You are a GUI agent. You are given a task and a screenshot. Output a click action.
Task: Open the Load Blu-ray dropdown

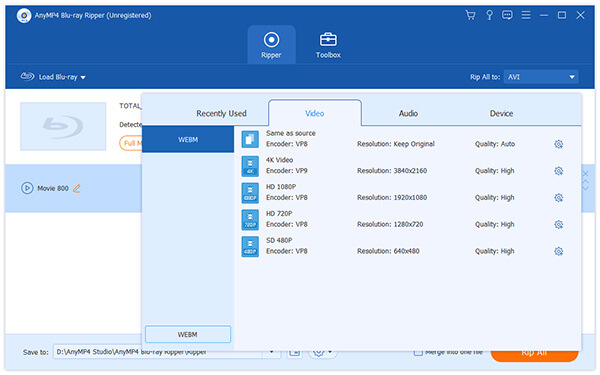pos(53,77)
